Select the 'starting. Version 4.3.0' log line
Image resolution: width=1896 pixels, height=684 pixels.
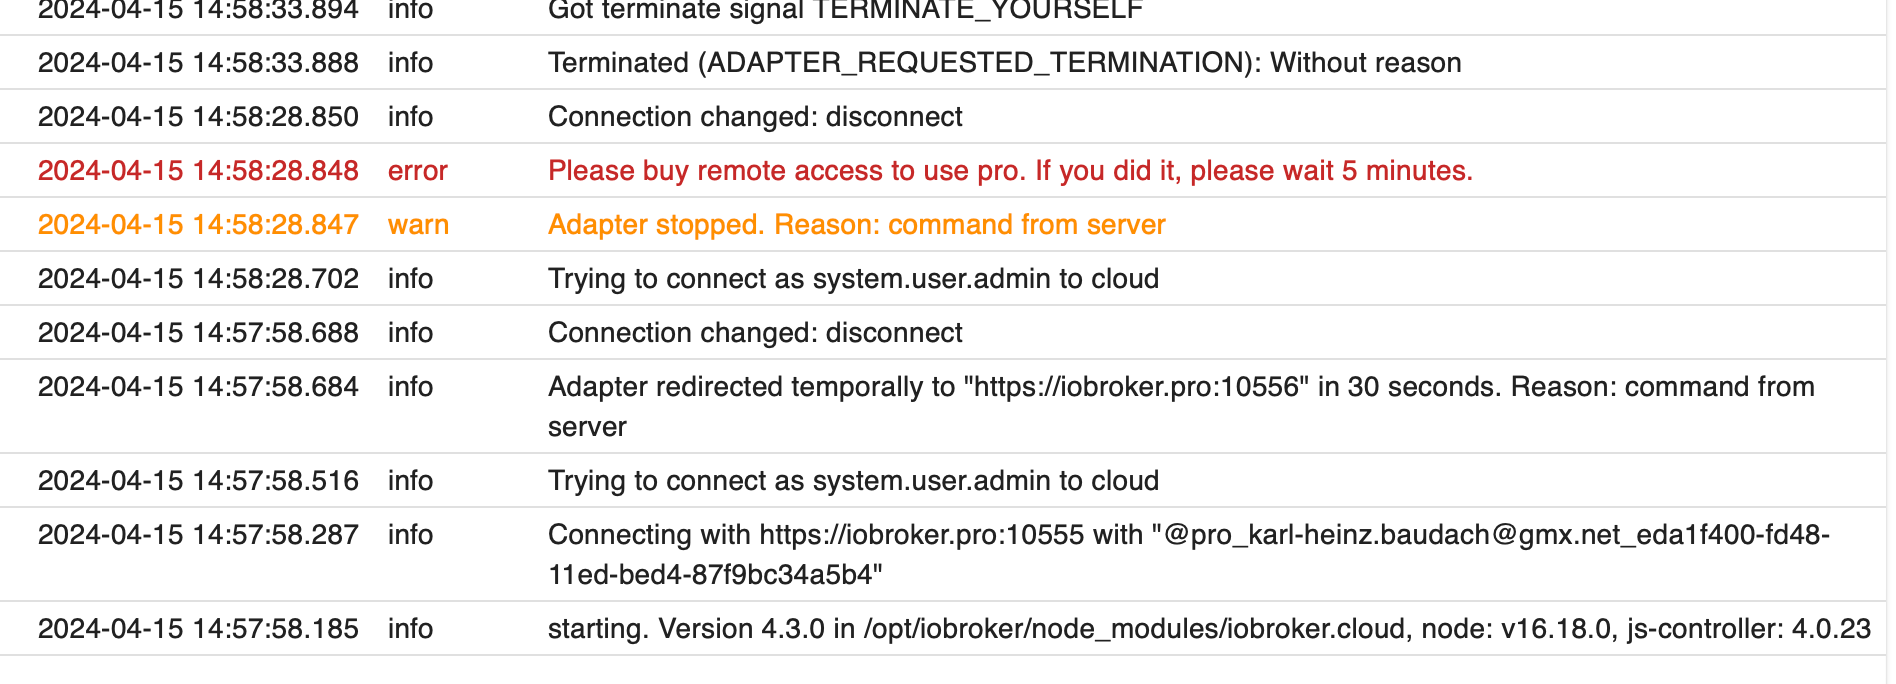tap(1209, 629)
